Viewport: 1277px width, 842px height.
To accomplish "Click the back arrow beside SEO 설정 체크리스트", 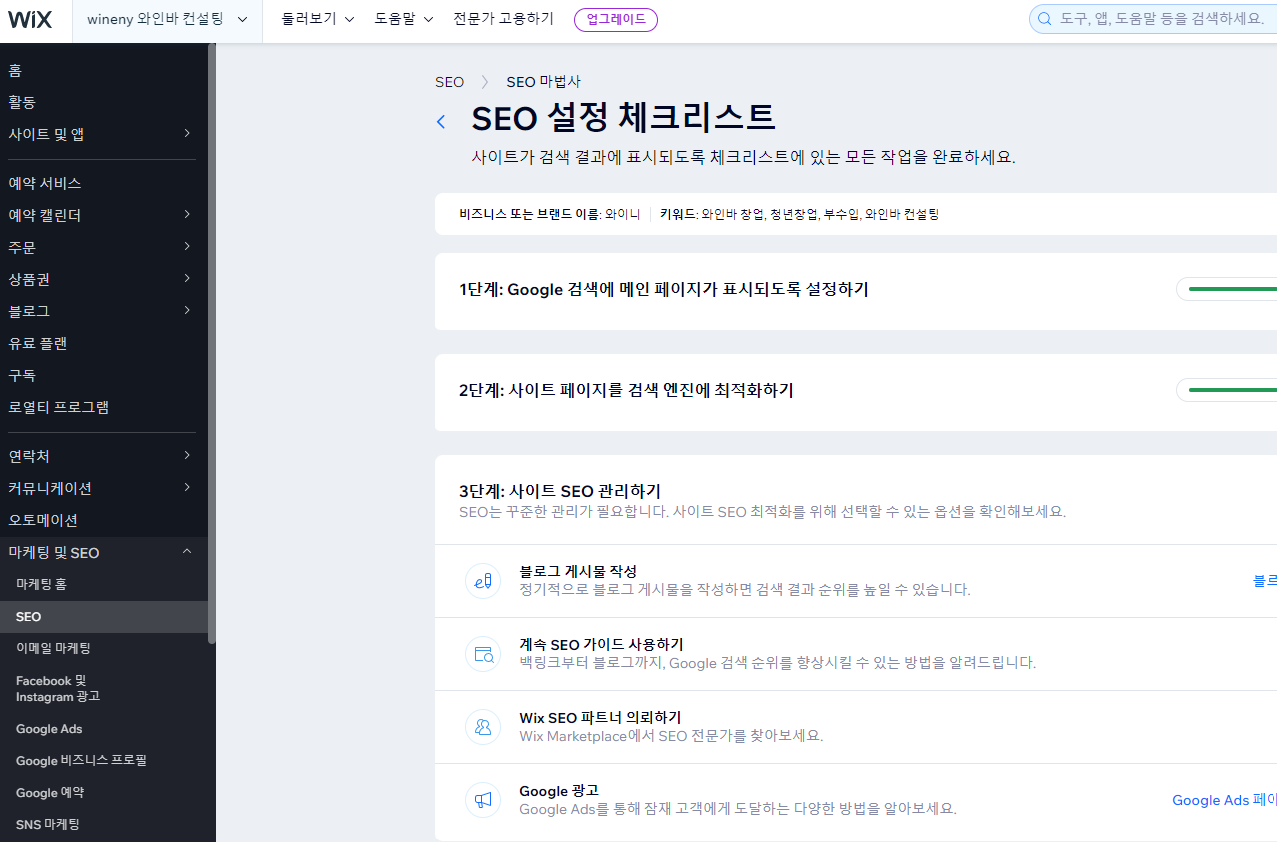I will click(x=440, y=121).
